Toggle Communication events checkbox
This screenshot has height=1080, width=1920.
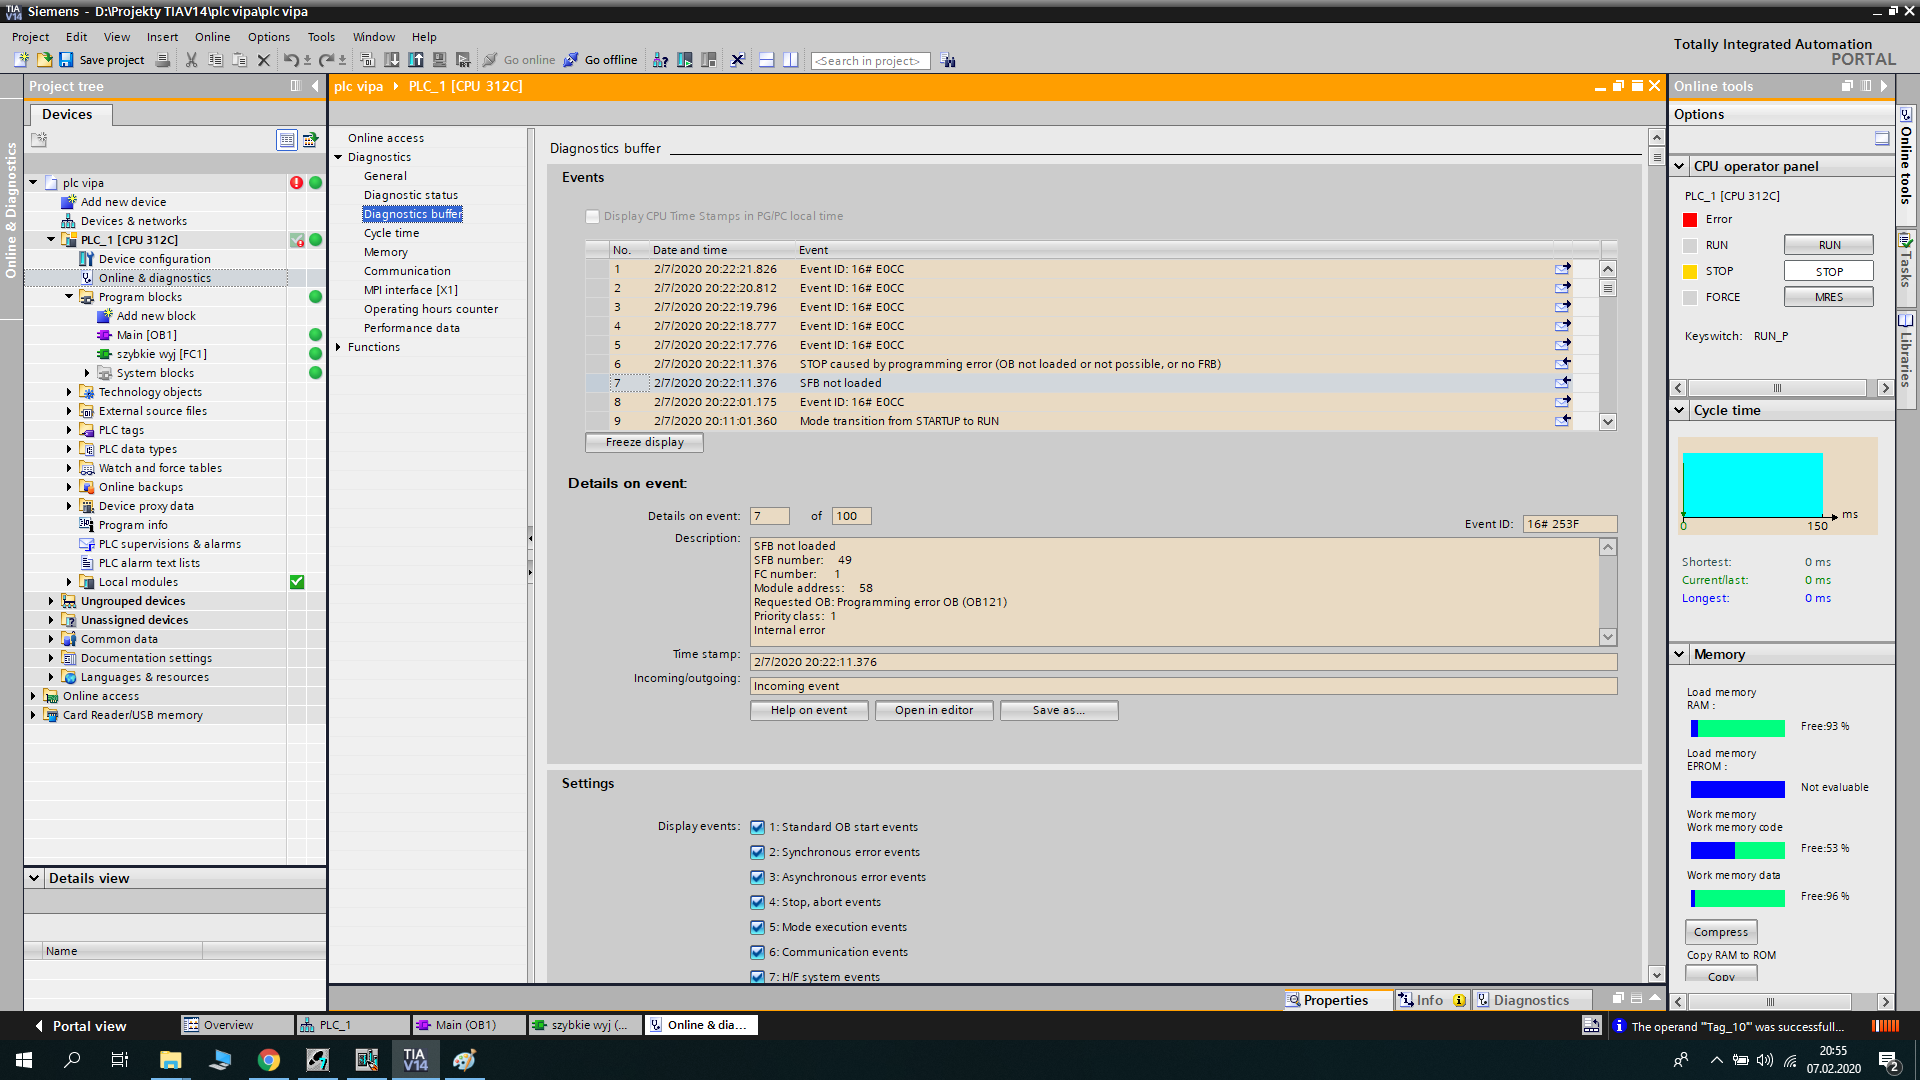(x=757, y=952)
